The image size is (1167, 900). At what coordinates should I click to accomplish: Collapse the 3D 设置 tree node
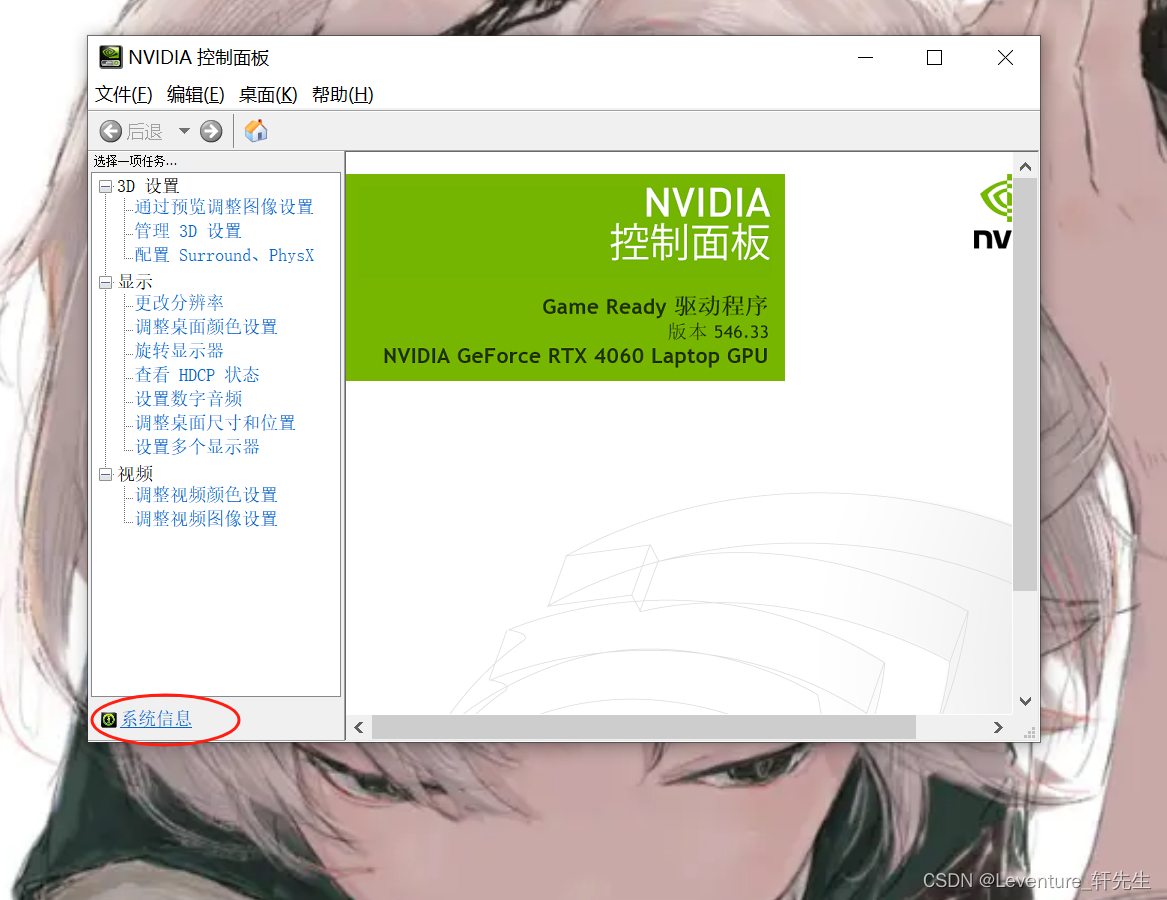106,186
